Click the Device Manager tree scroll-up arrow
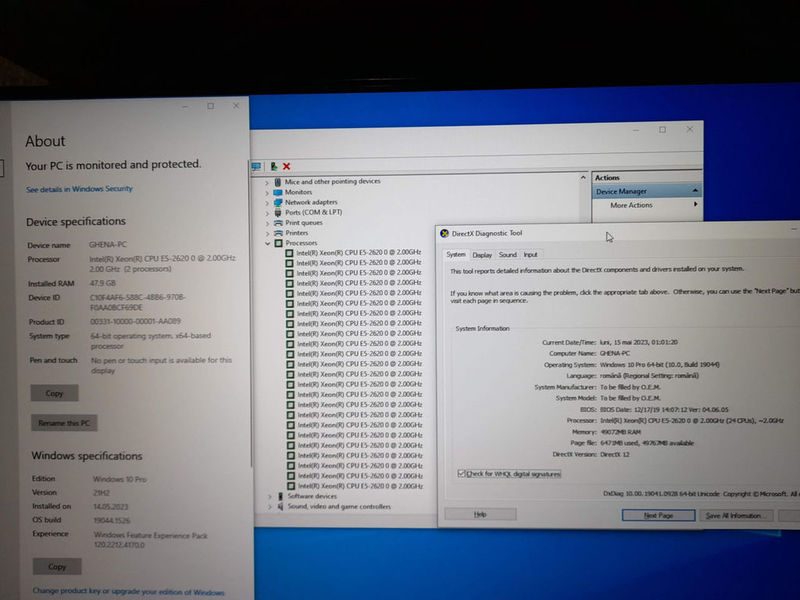This screenshot has height=600, width=800. (x=583, y=178)
